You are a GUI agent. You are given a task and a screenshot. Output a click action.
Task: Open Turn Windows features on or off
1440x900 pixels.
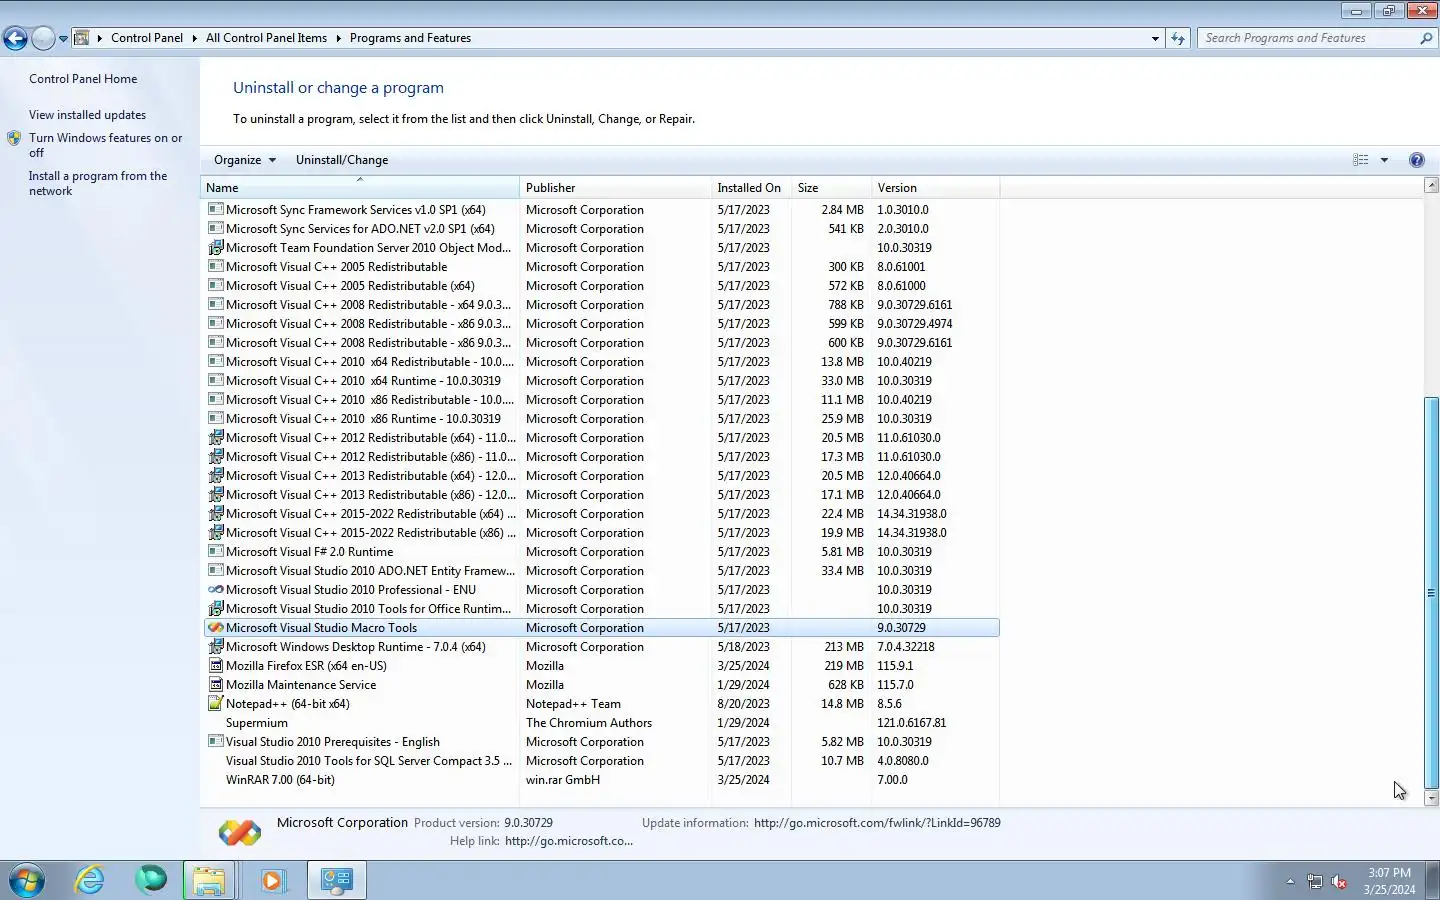[105, 145]
